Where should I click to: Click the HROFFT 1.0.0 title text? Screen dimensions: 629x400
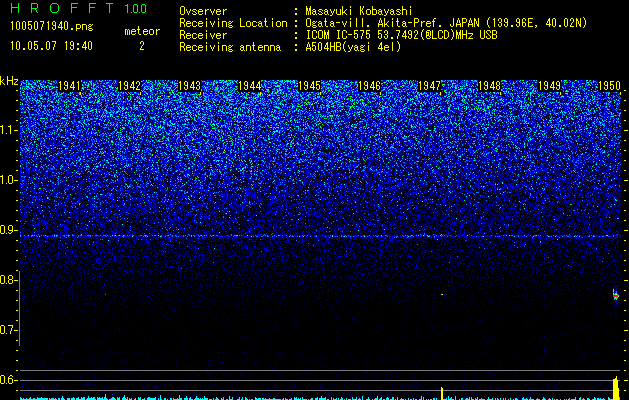click(79, 8)
